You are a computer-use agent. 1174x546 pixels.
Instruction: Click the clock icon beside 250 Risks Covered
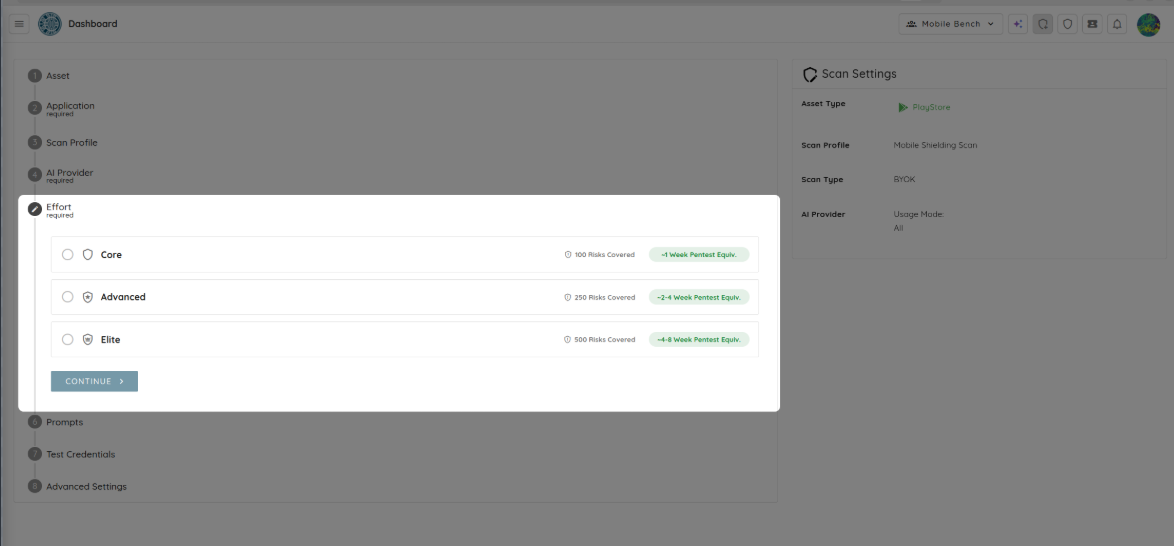(568, 297)
